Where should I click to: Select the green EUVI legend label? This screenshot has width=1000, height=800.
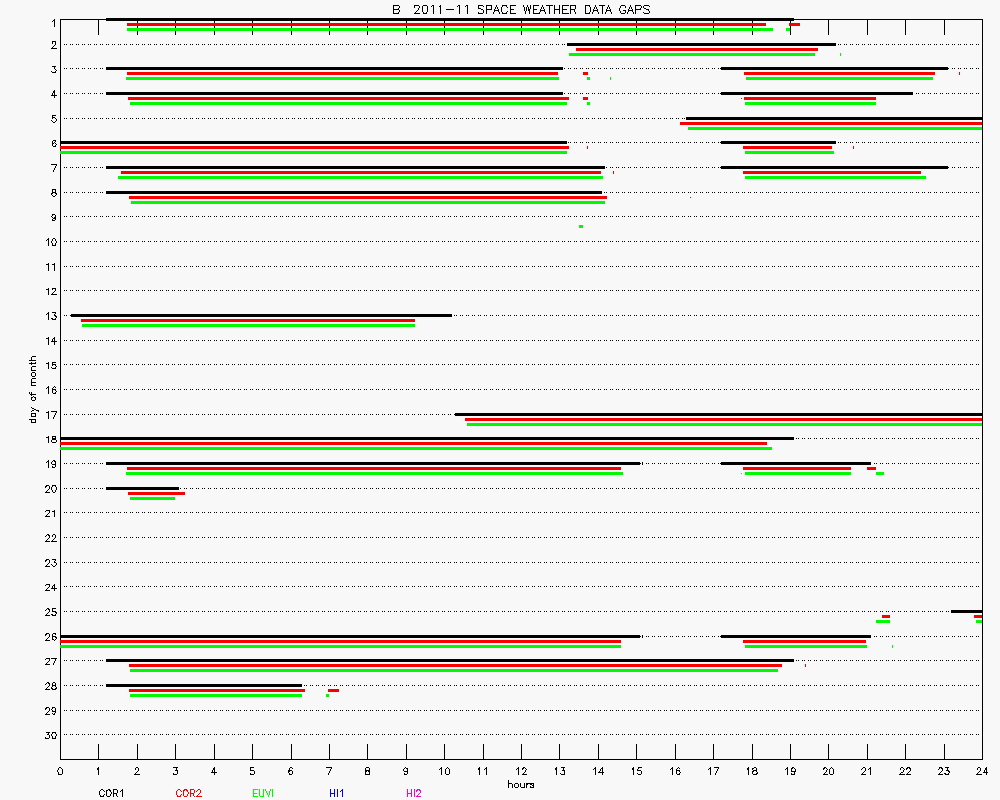pos(263,793)
